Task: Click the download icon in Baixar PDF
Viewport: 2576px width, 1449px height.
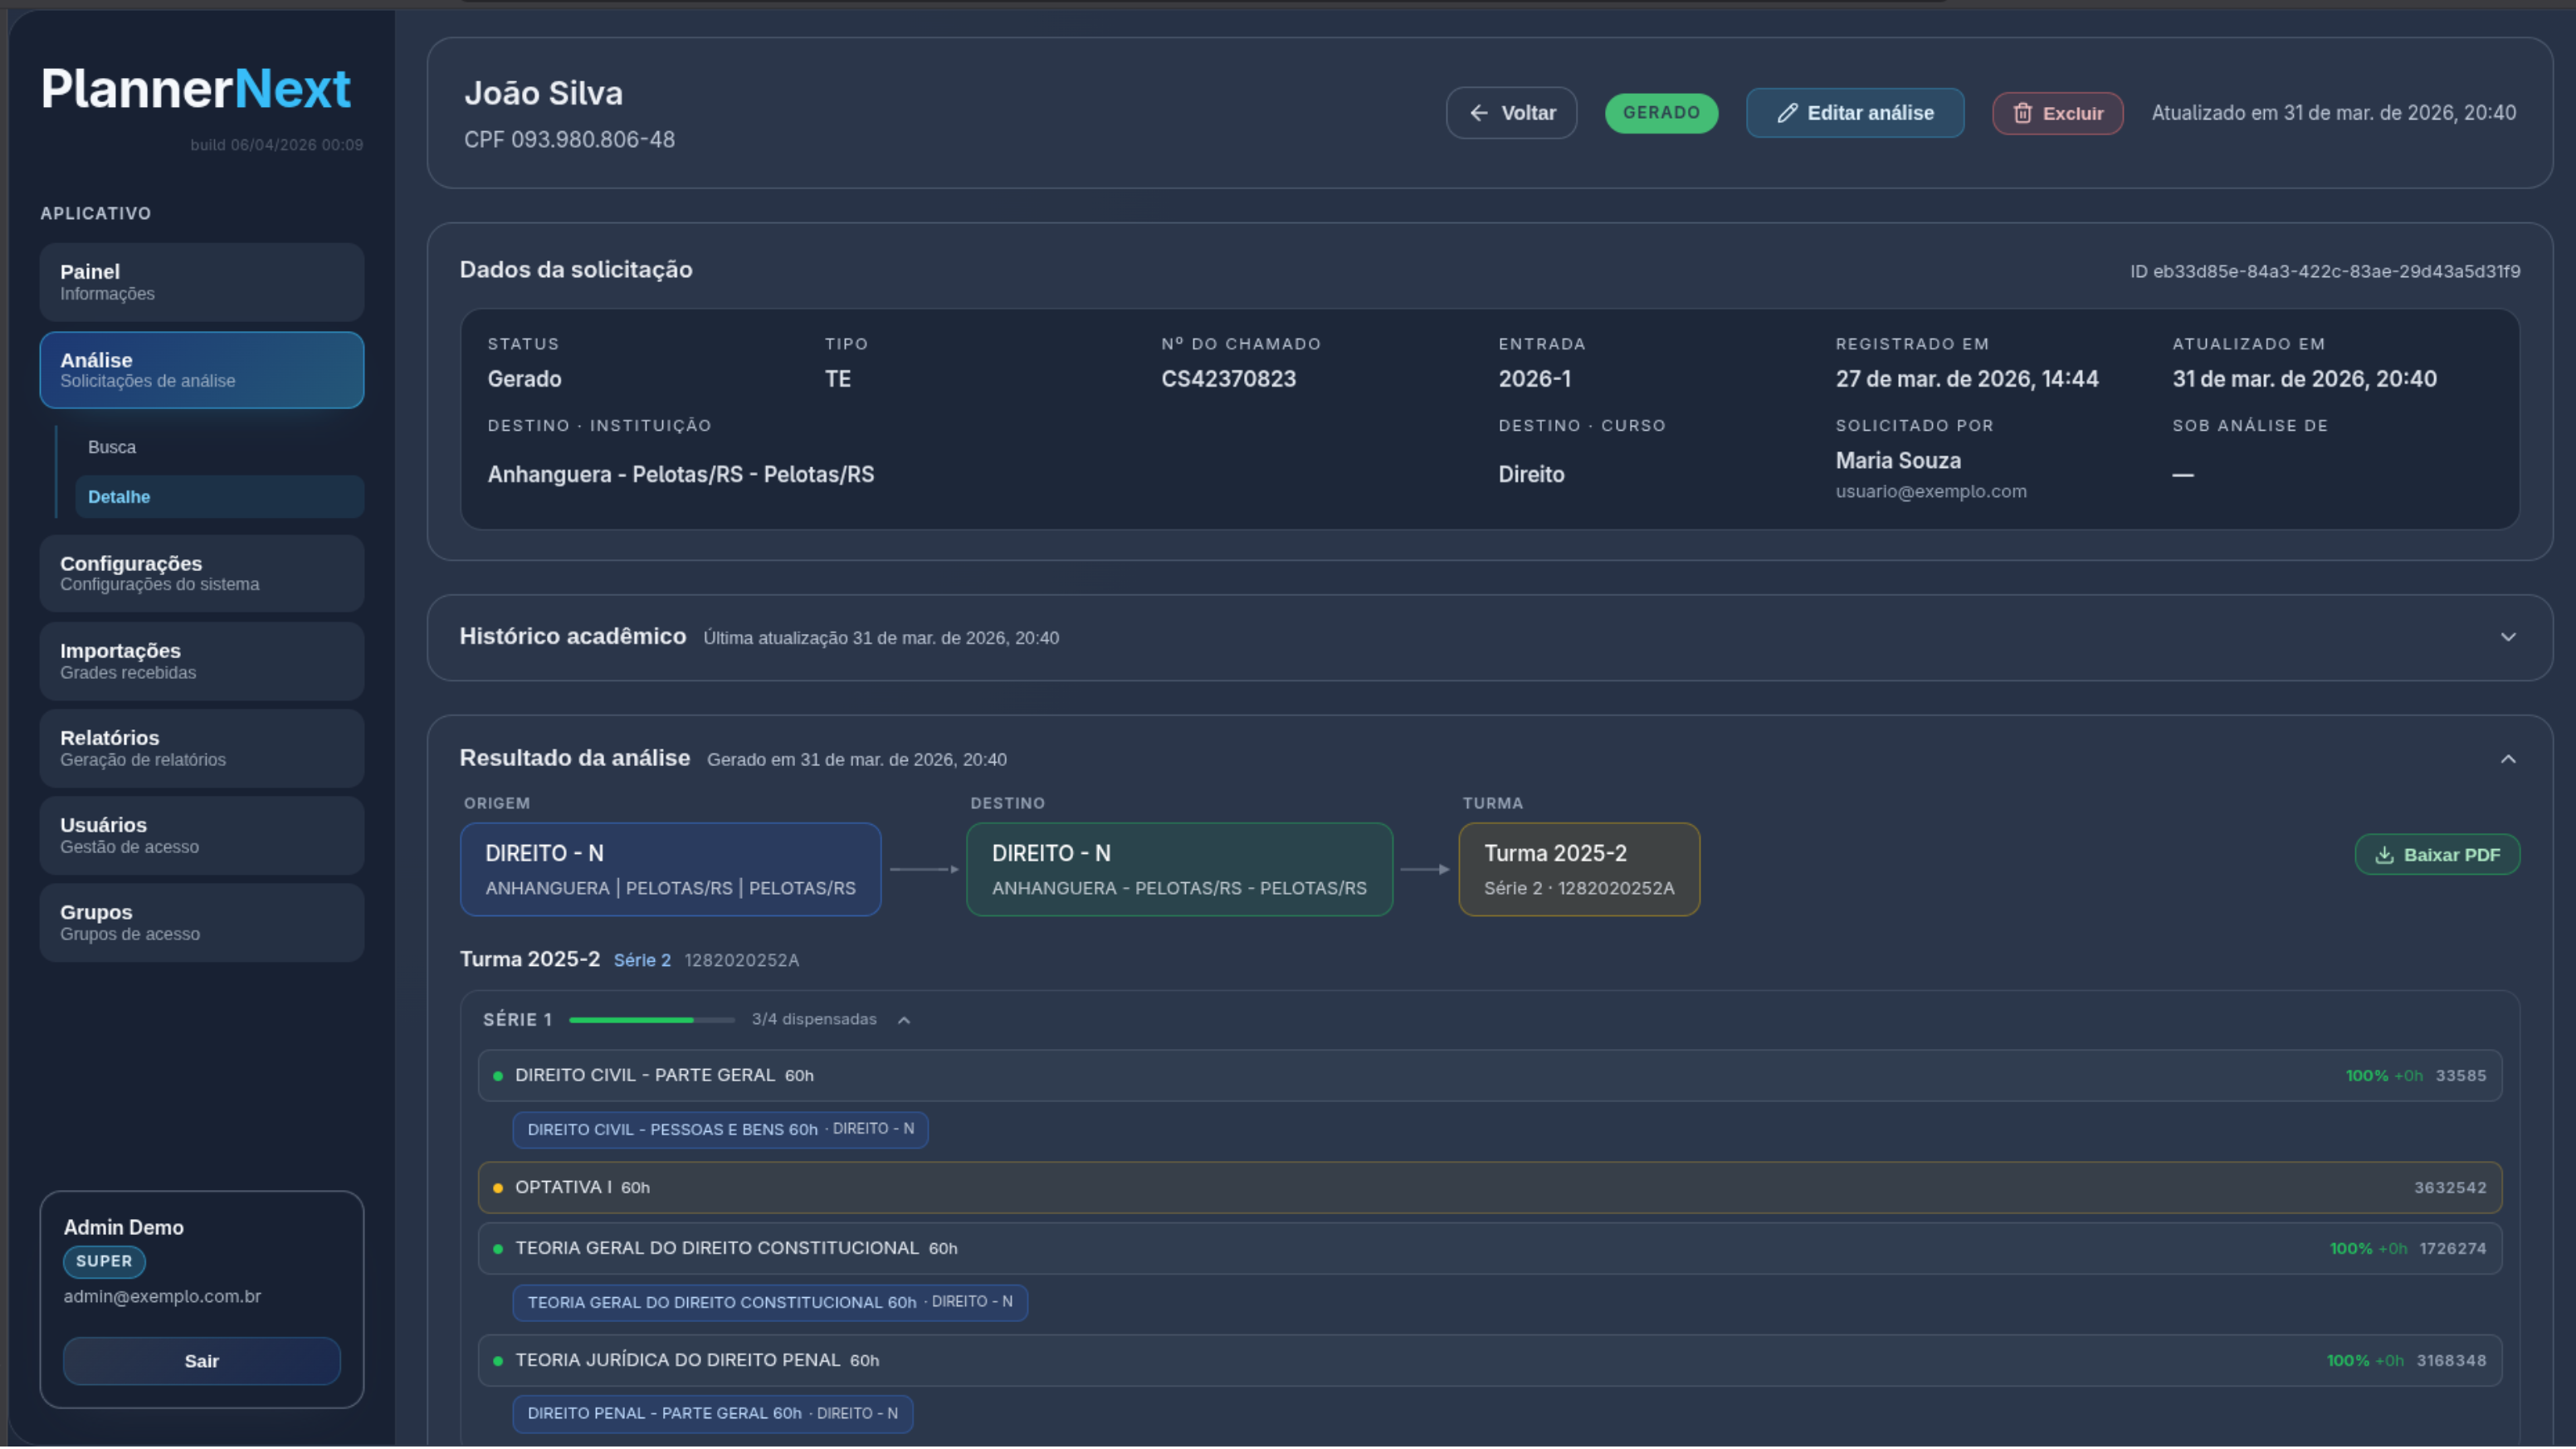Action: [2384, 855]
